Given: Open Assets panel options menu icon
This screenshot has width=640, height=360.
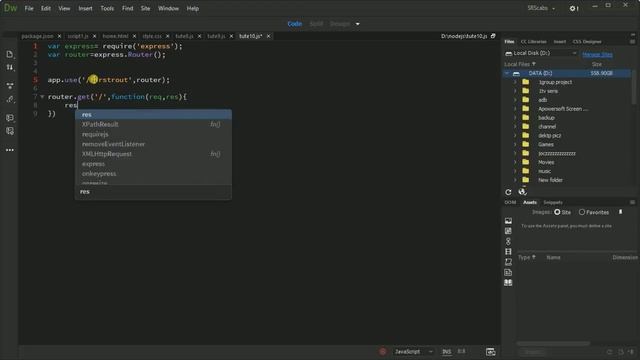Looking at the screenshot, I should click(x=632, y=202).
